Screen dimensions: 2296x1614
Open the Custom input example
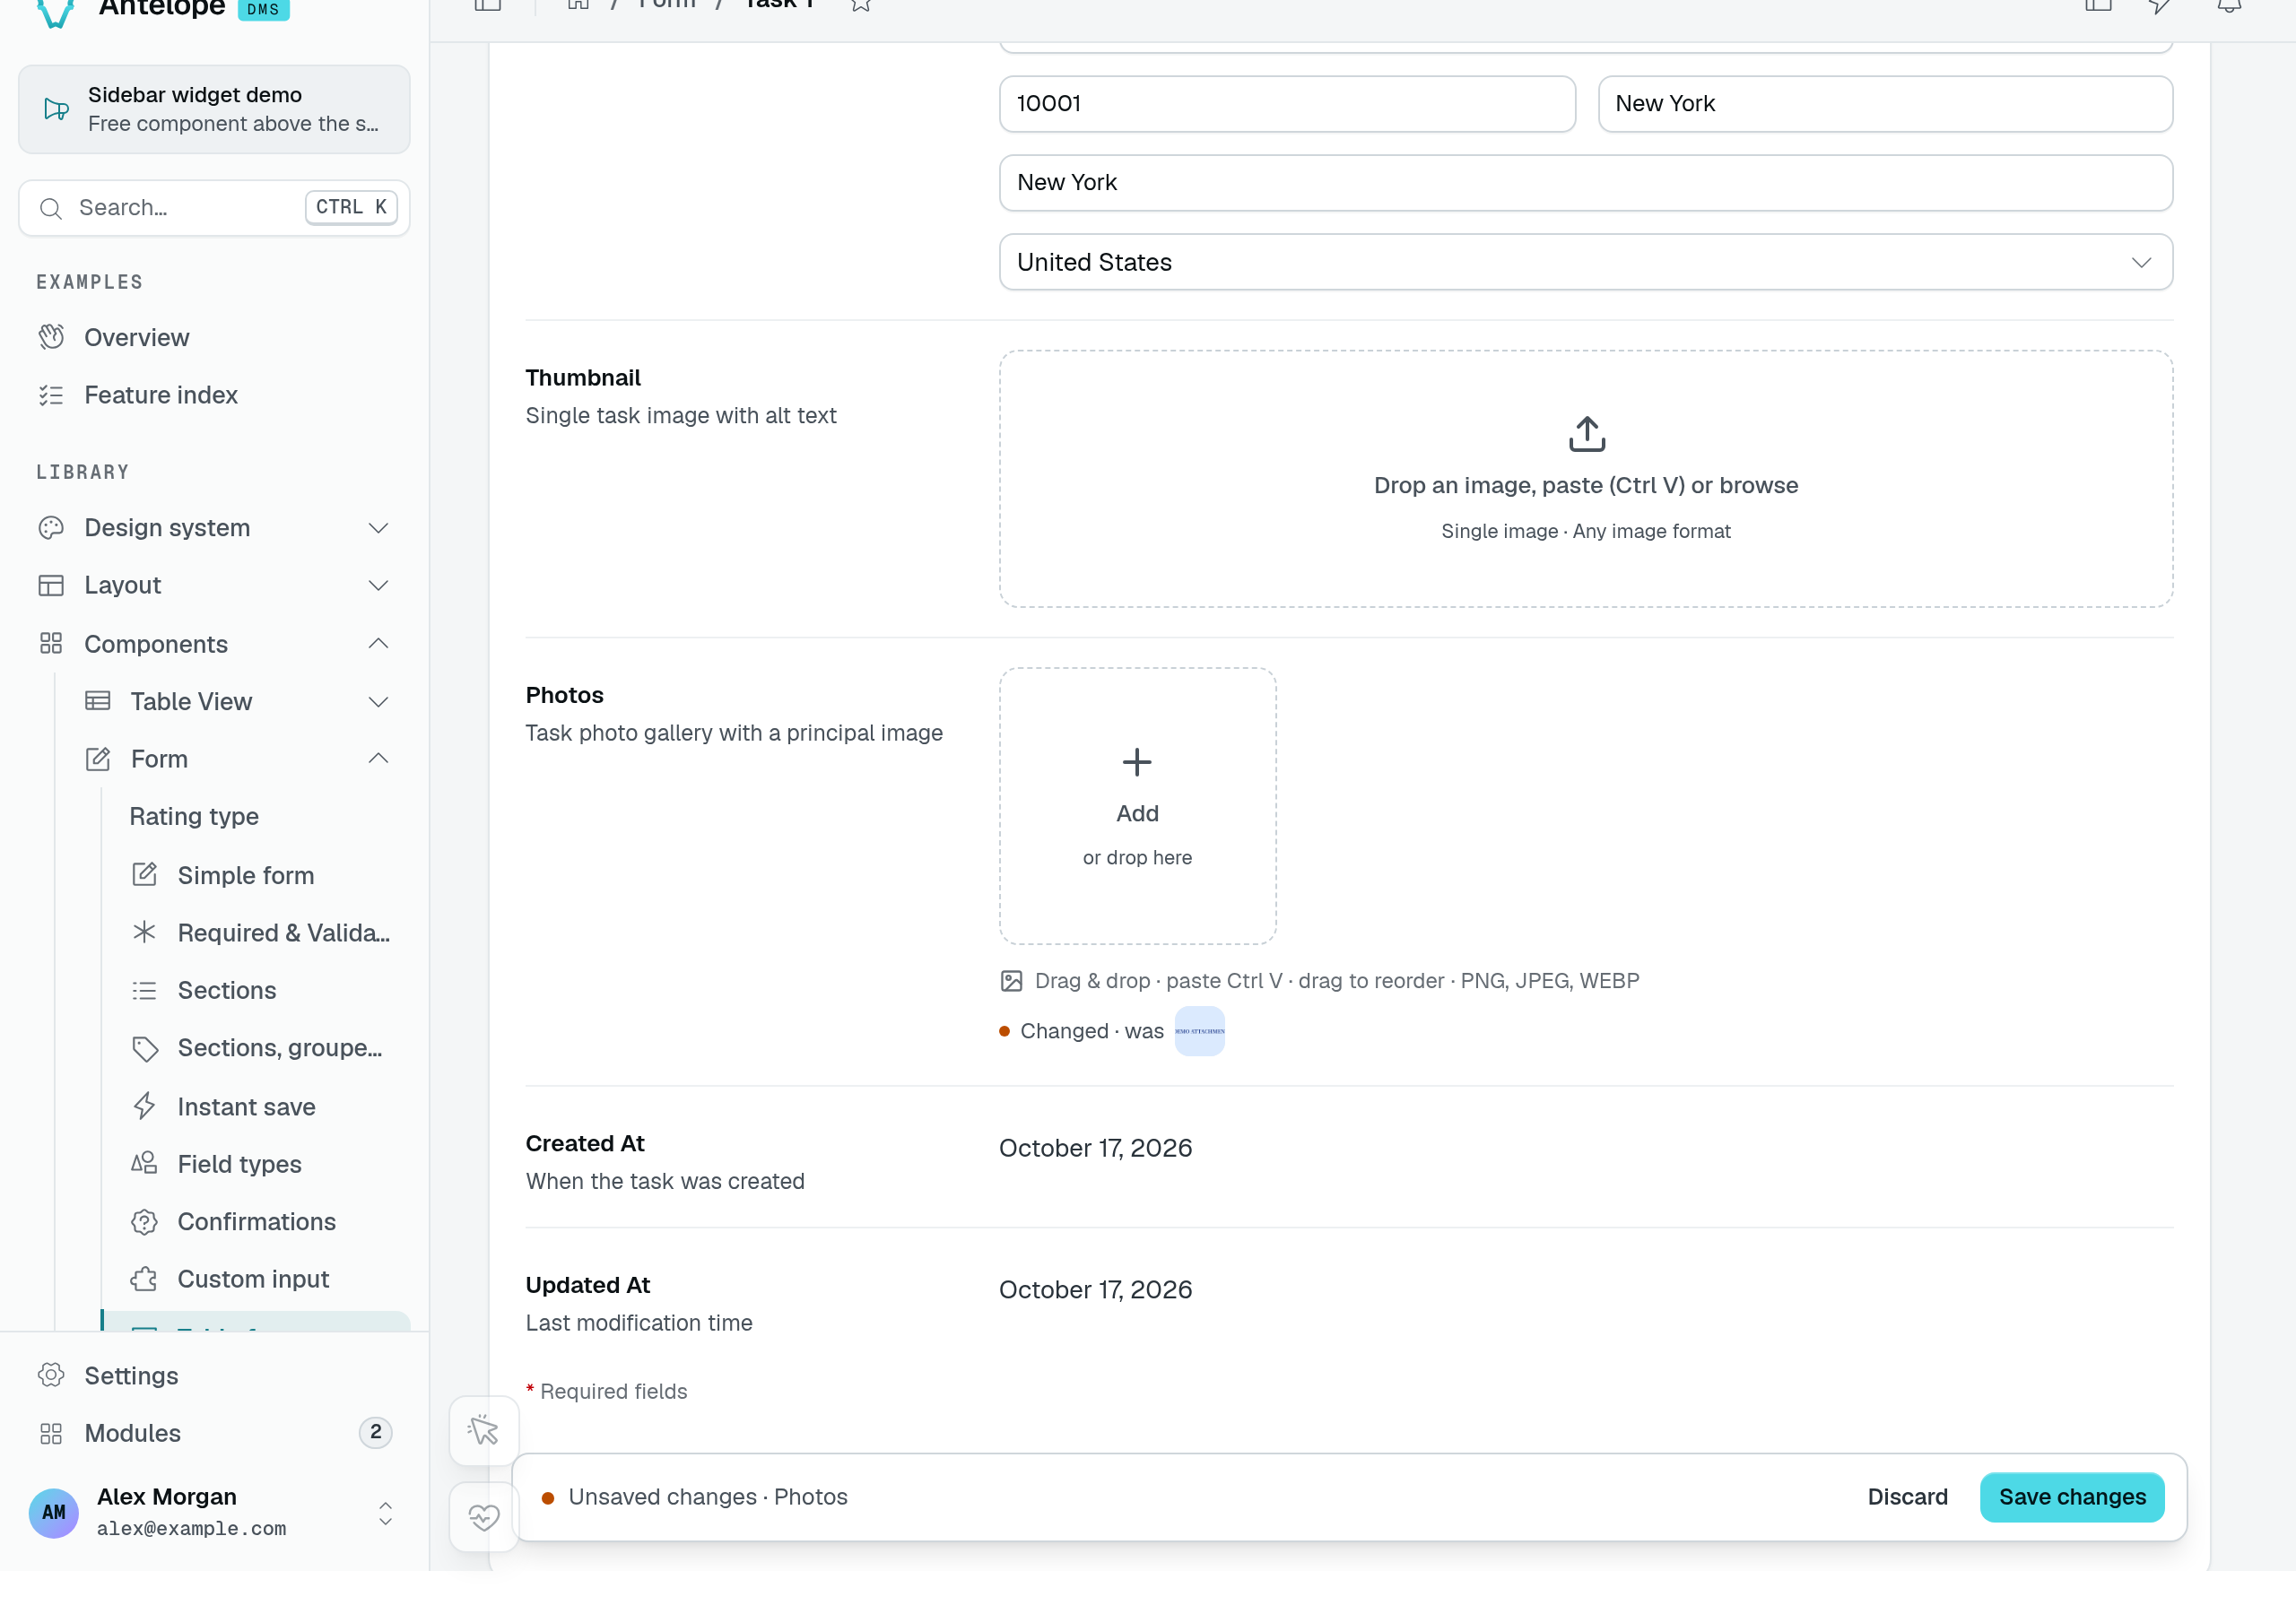point(260,1279)
